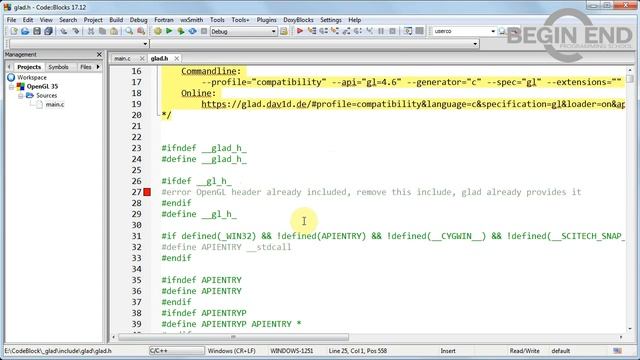Viewport: 640px width, 360px height.
Task: Close the Management panel
Action: coord(99,54)
